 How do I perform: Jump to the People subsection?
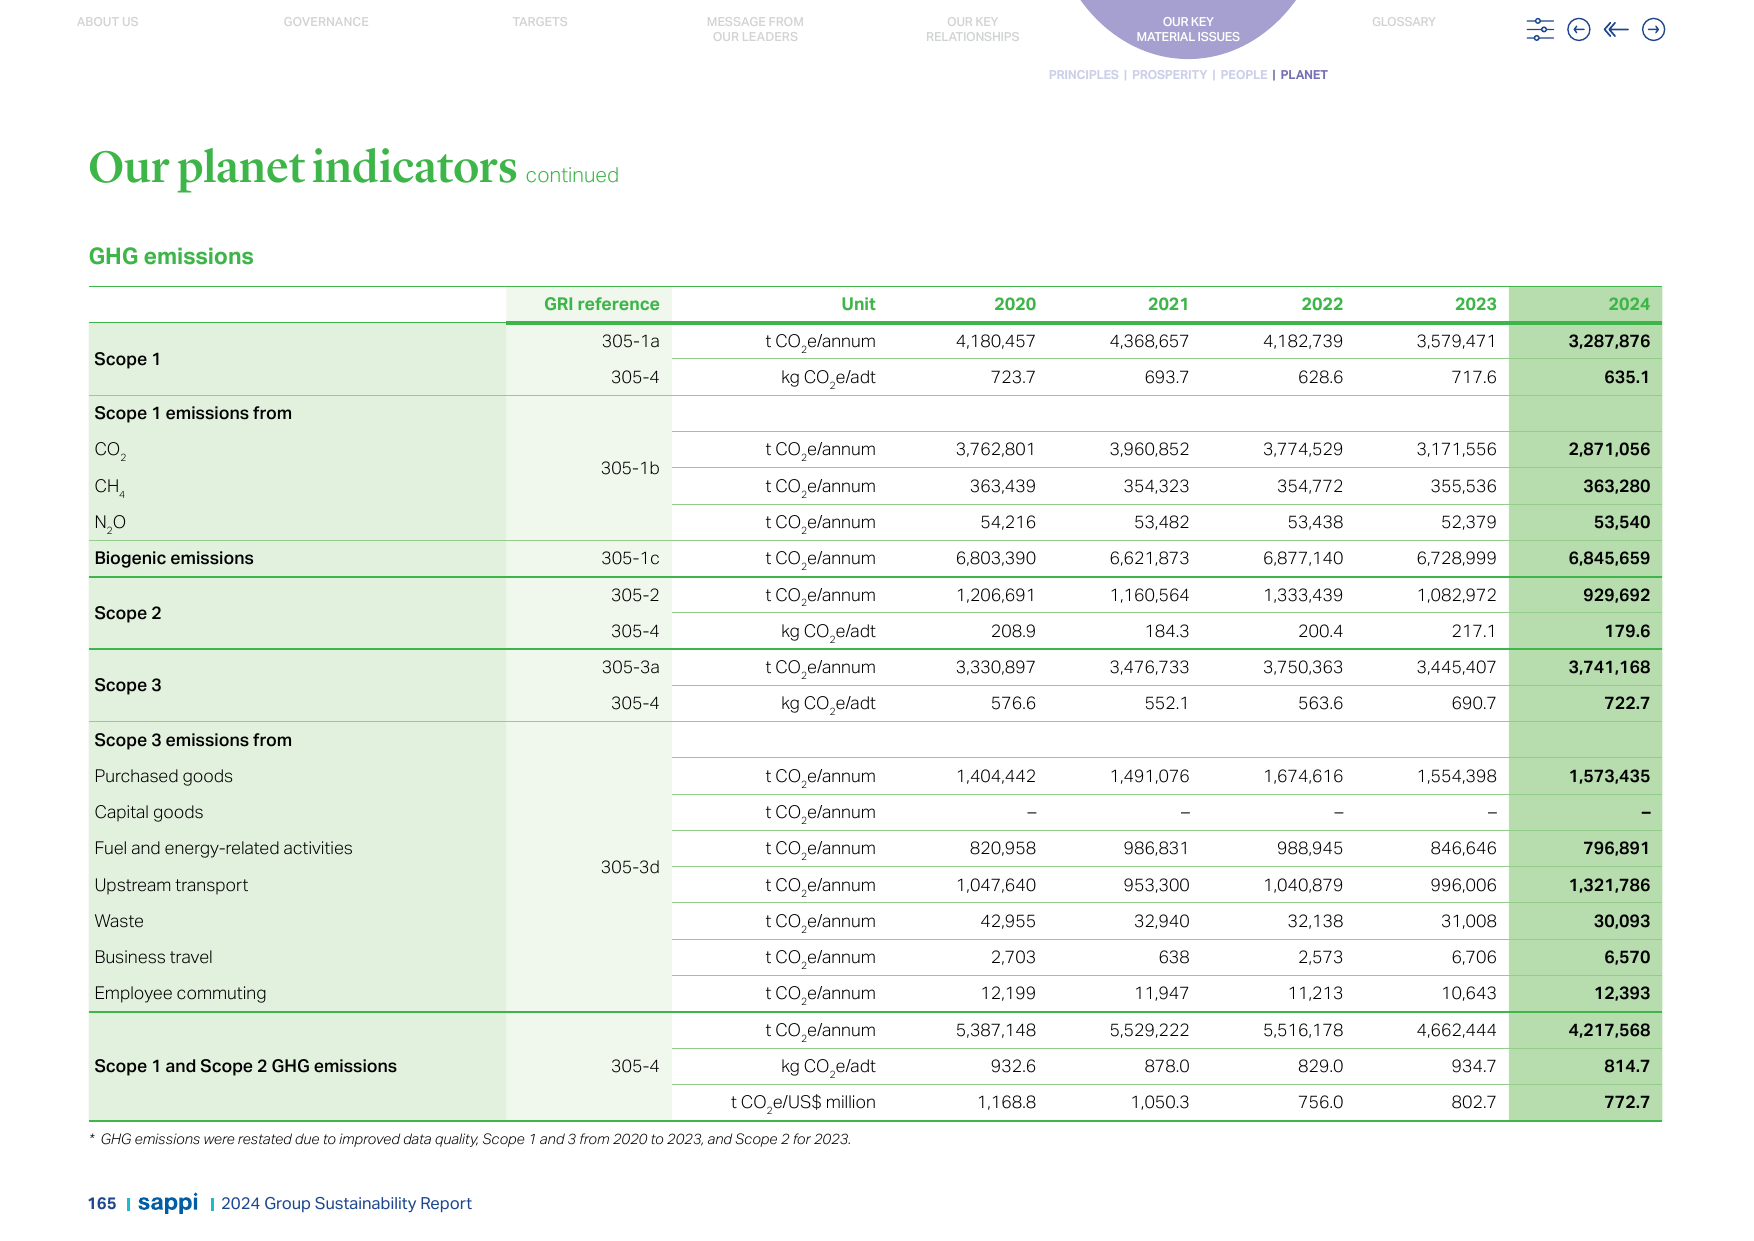click(x=1243, y=75)
